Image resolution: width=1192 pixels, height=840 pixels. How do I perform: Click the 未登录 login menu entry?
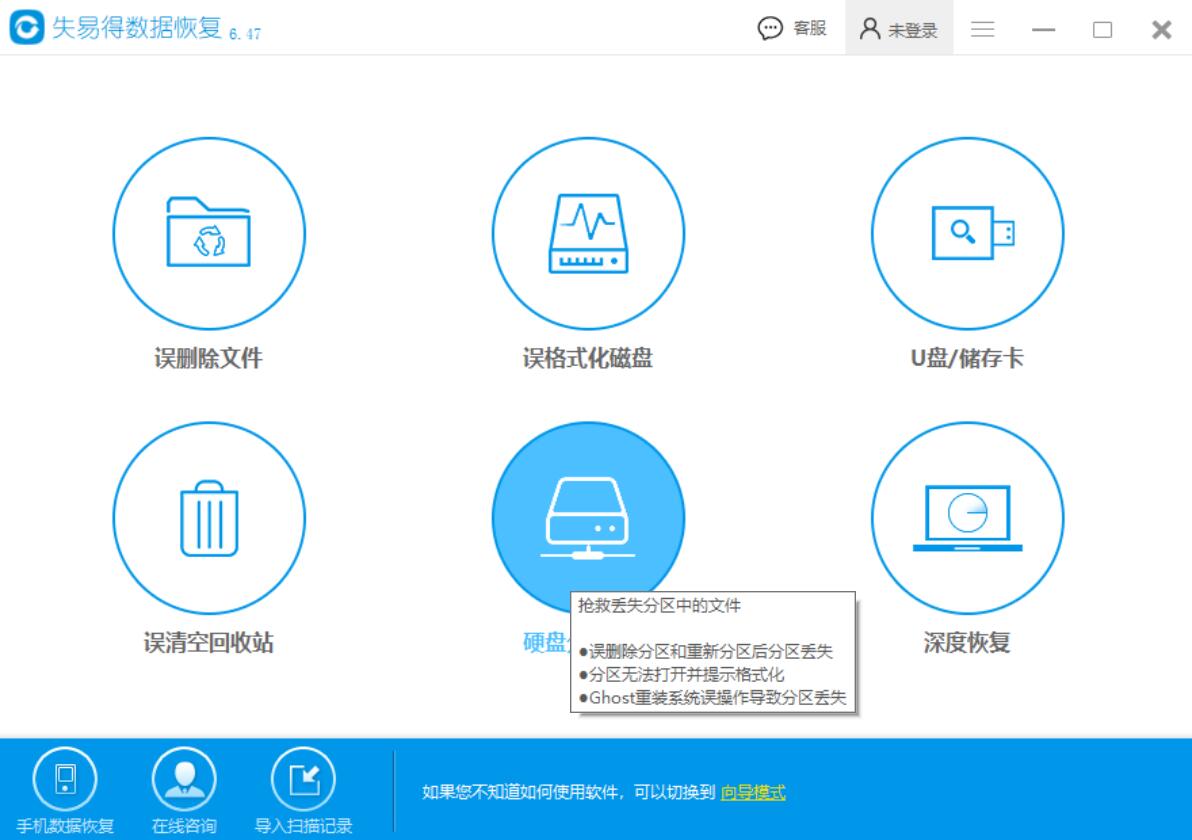pos(912,30)
